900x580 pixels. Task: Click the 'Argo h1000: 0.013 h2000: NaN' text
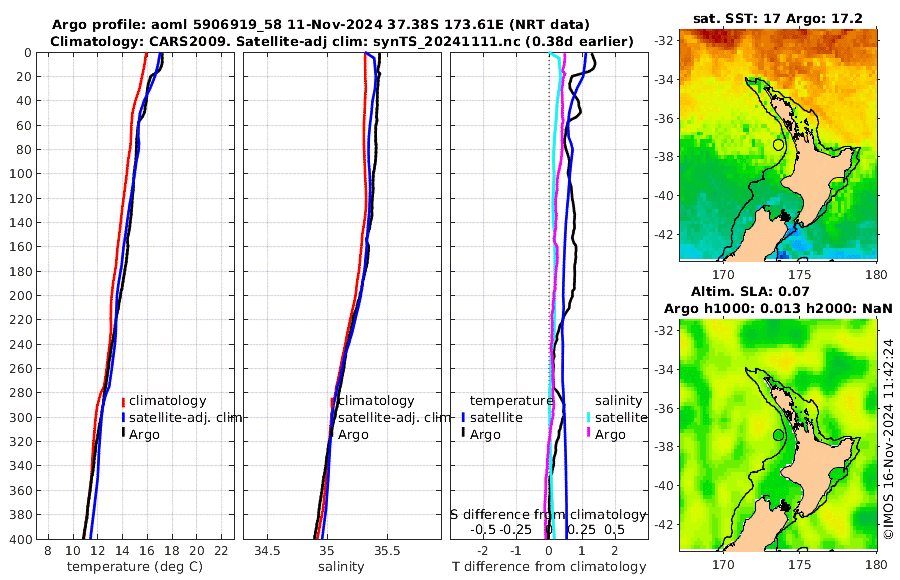click(778, 308)
